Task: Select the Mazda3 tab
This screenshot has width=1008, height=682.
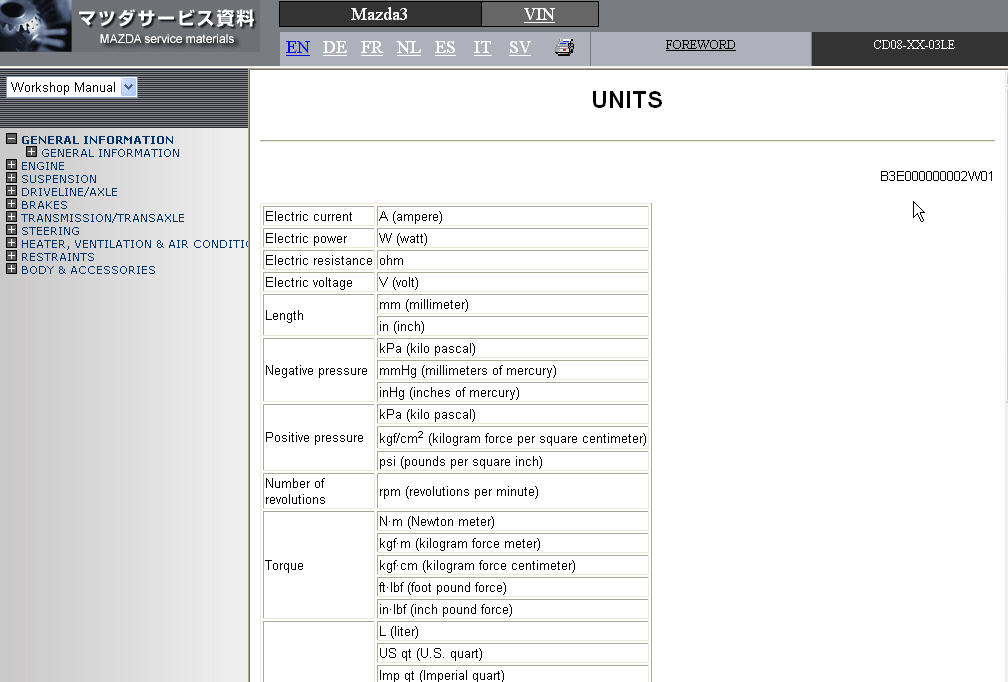Action: pos(380,14)
